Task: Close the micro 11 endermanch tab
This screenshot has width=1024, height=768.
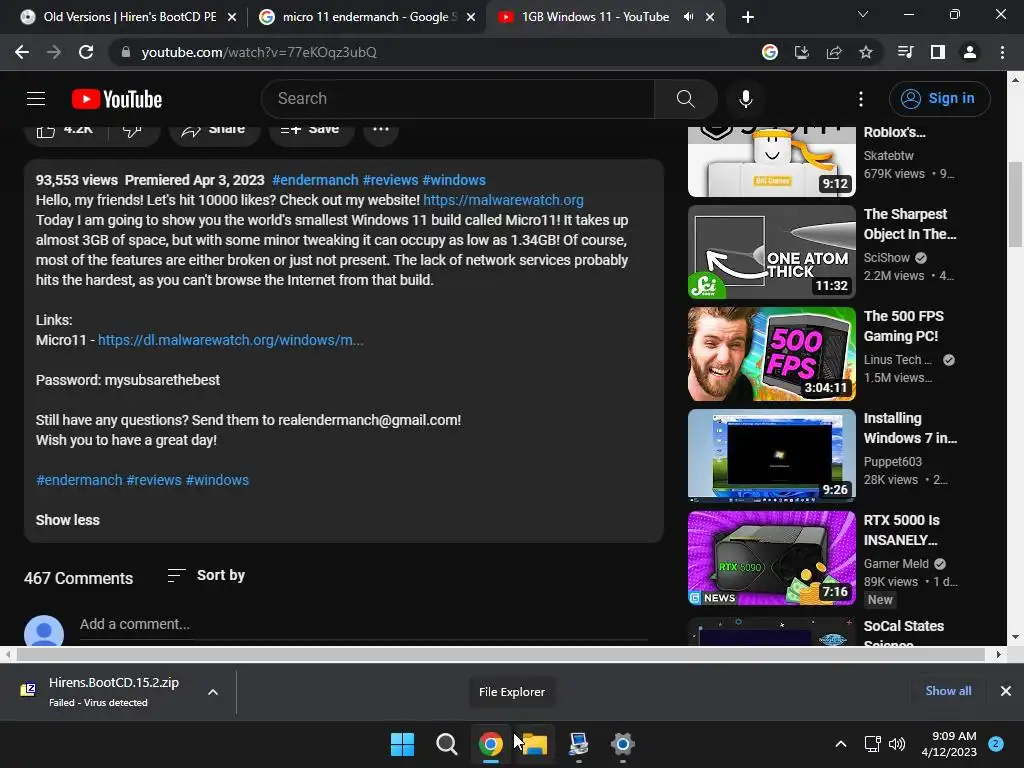Action: click(471, 17)
